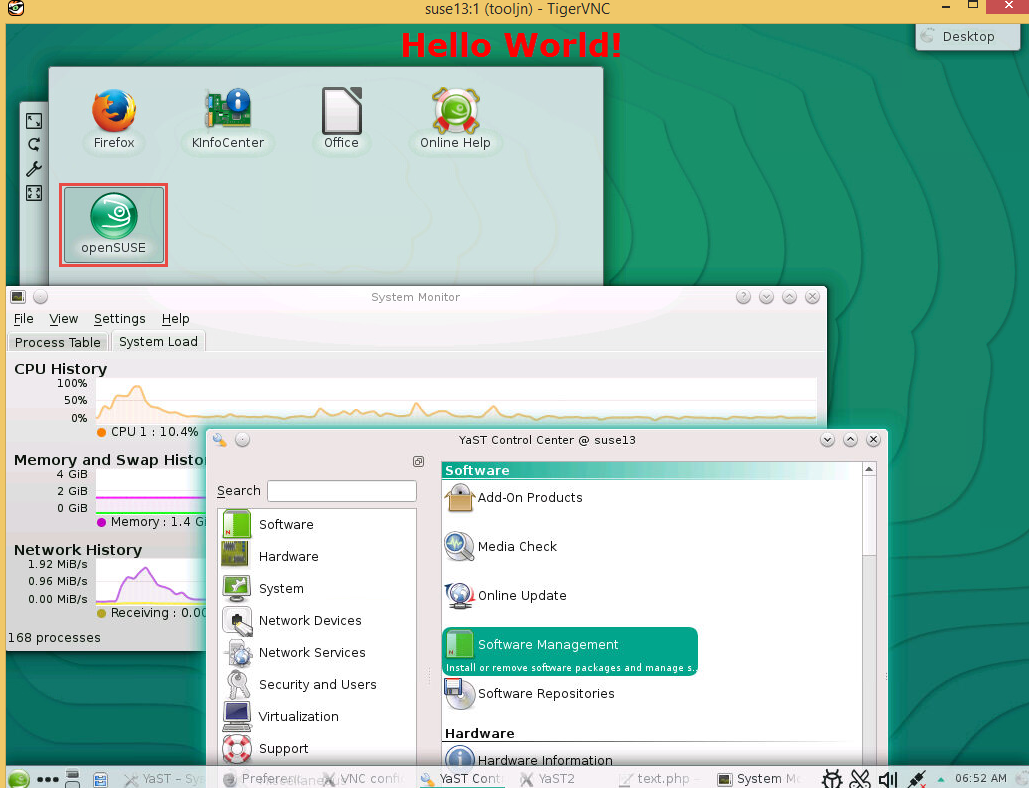Viewport: 1029px width, 788px height.
Task: Open Online Update module
Action: point(506,595)
